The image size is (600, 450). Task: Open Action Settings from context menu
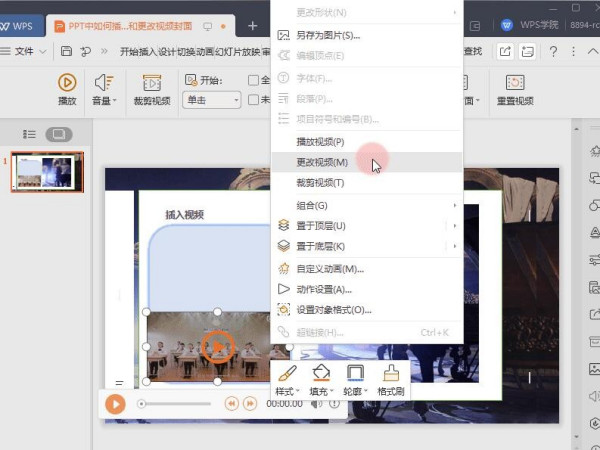(367, 289)
